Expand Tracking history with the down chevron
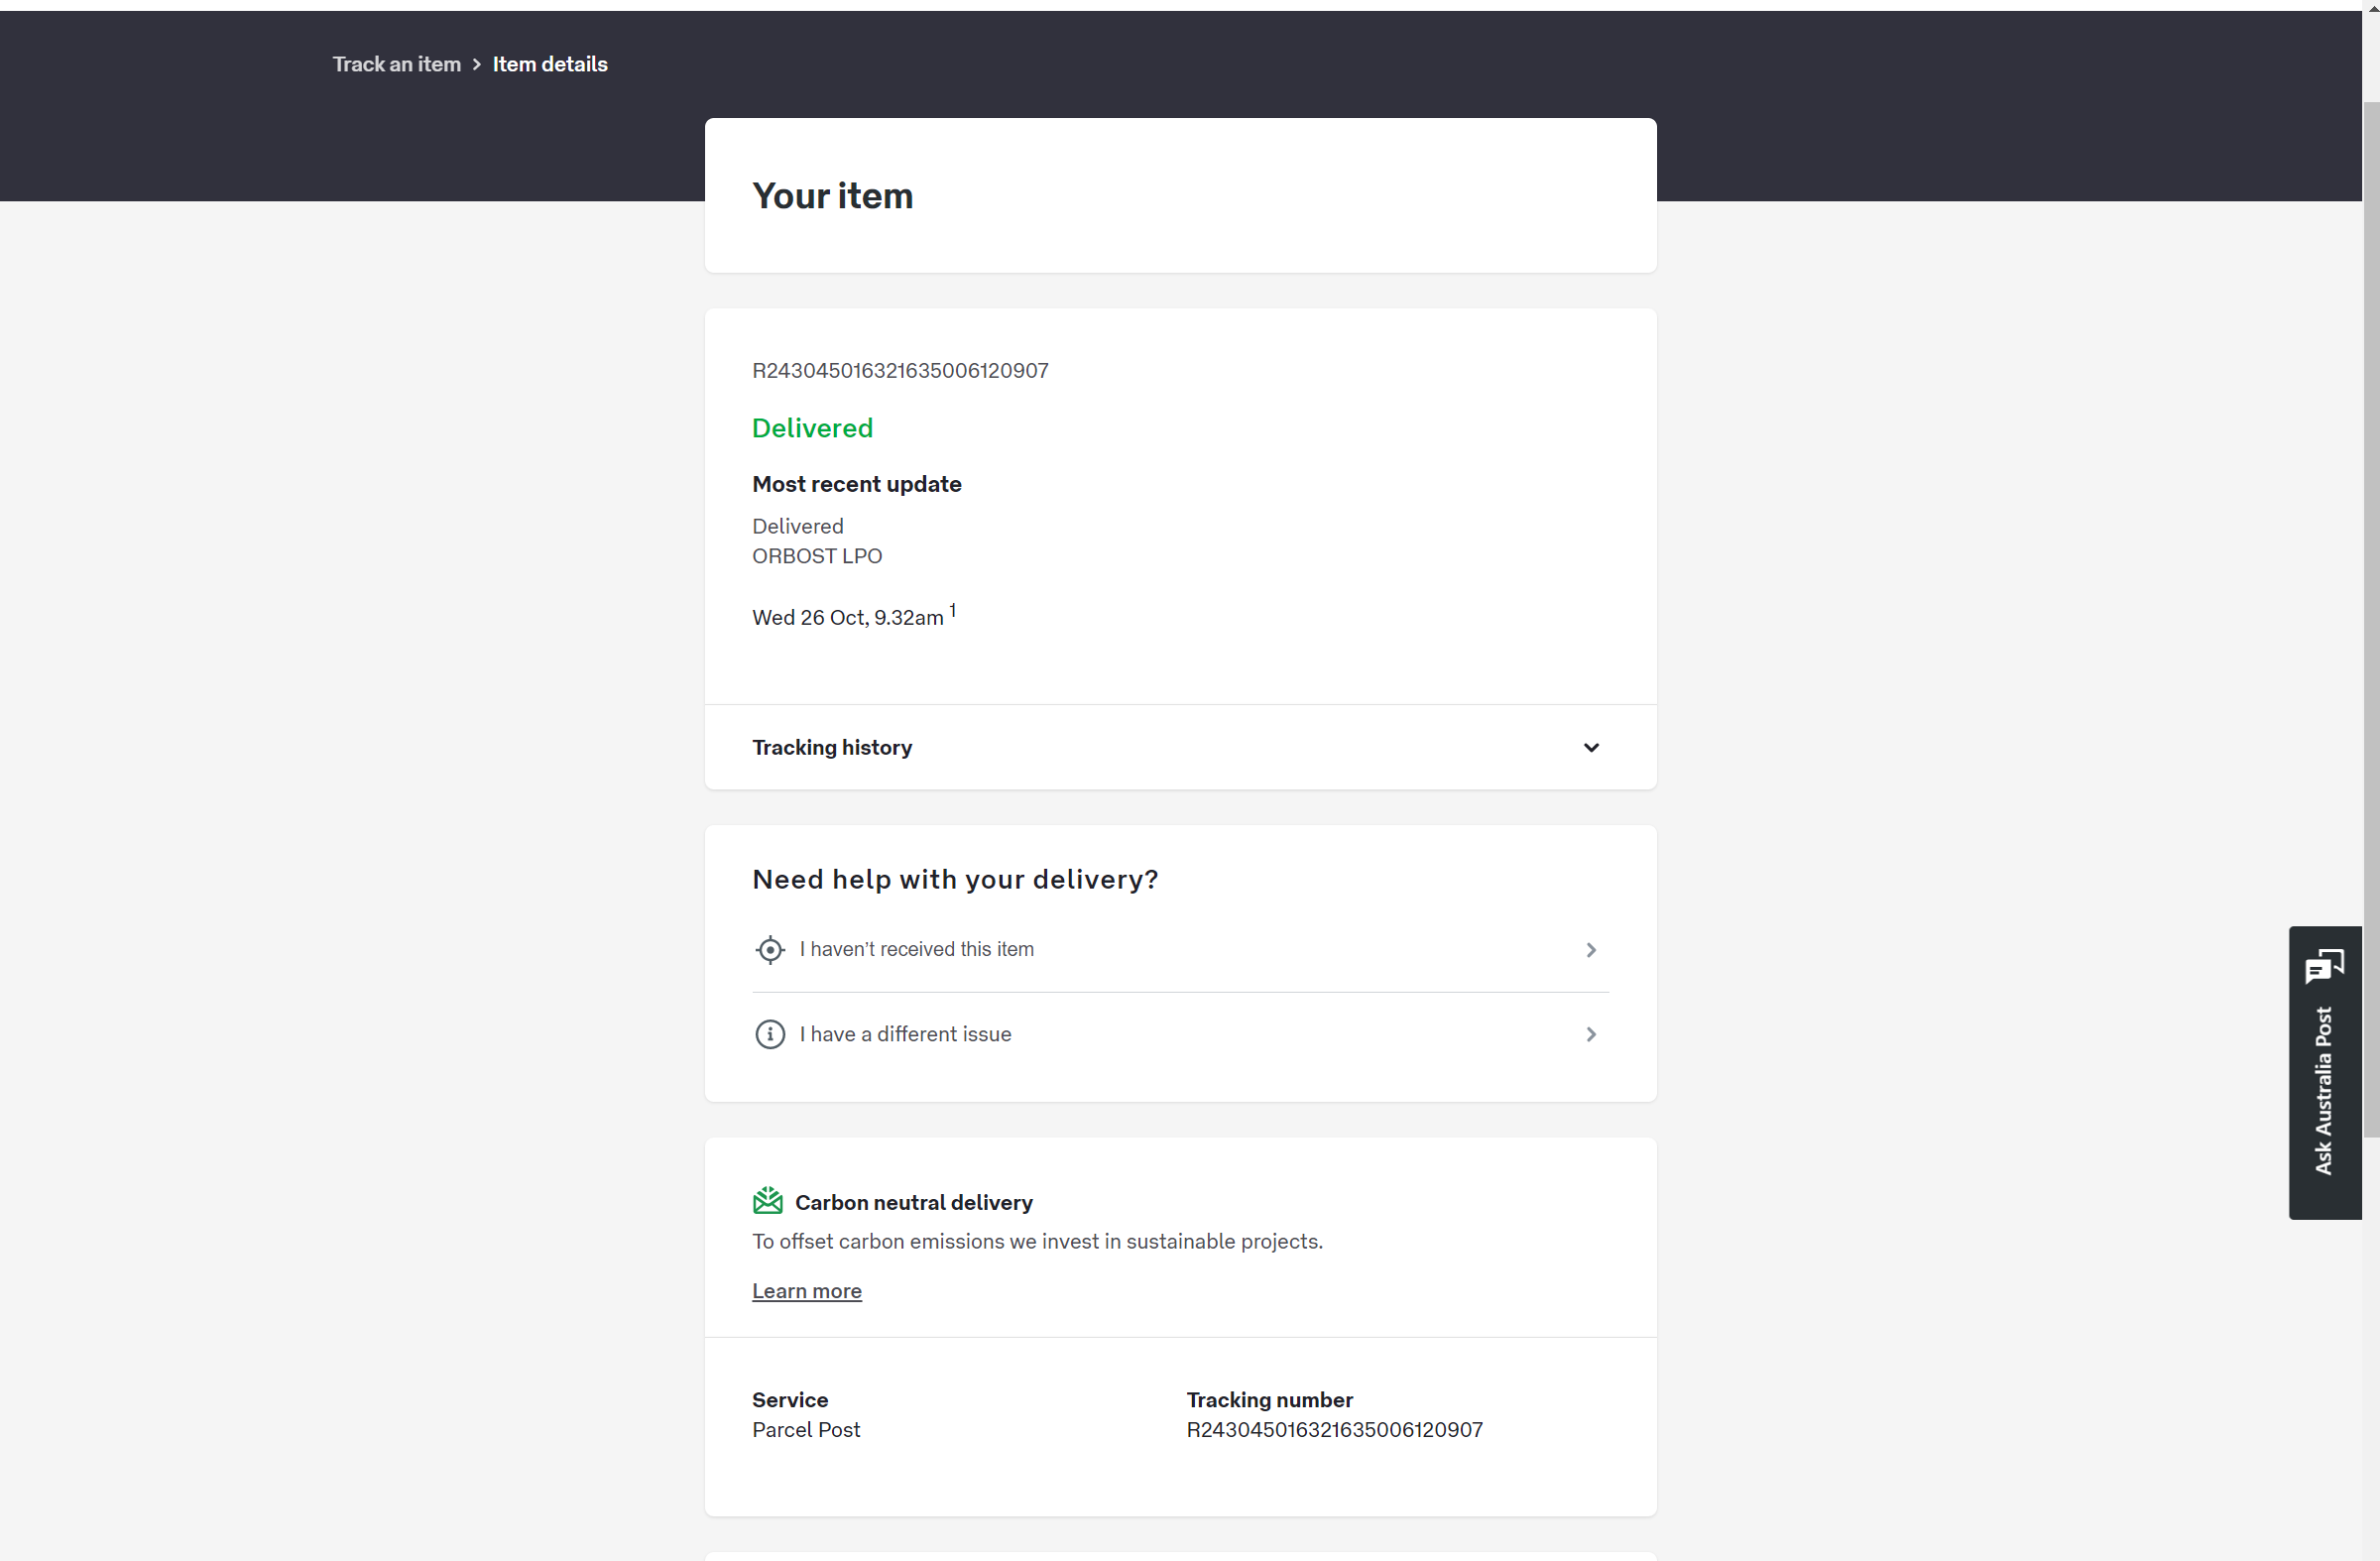The image size is (2380, 1561). click(1590, 747)
